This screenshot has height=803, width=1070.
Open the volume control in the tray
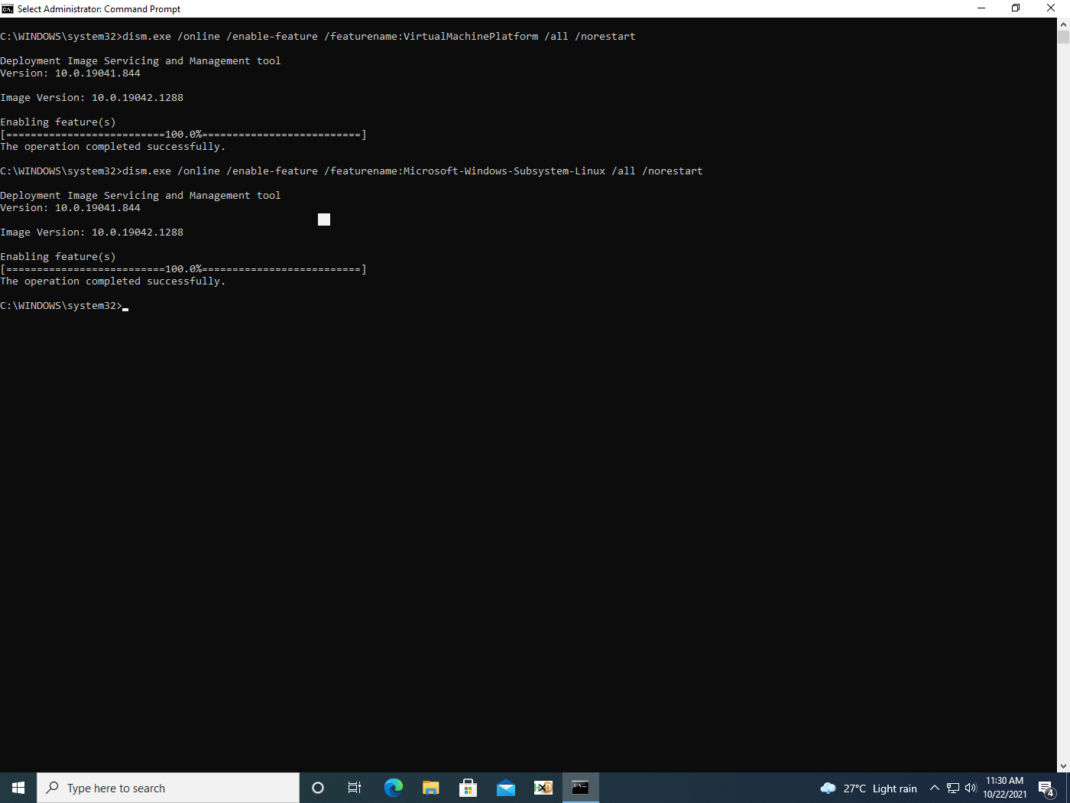point(968,787)
